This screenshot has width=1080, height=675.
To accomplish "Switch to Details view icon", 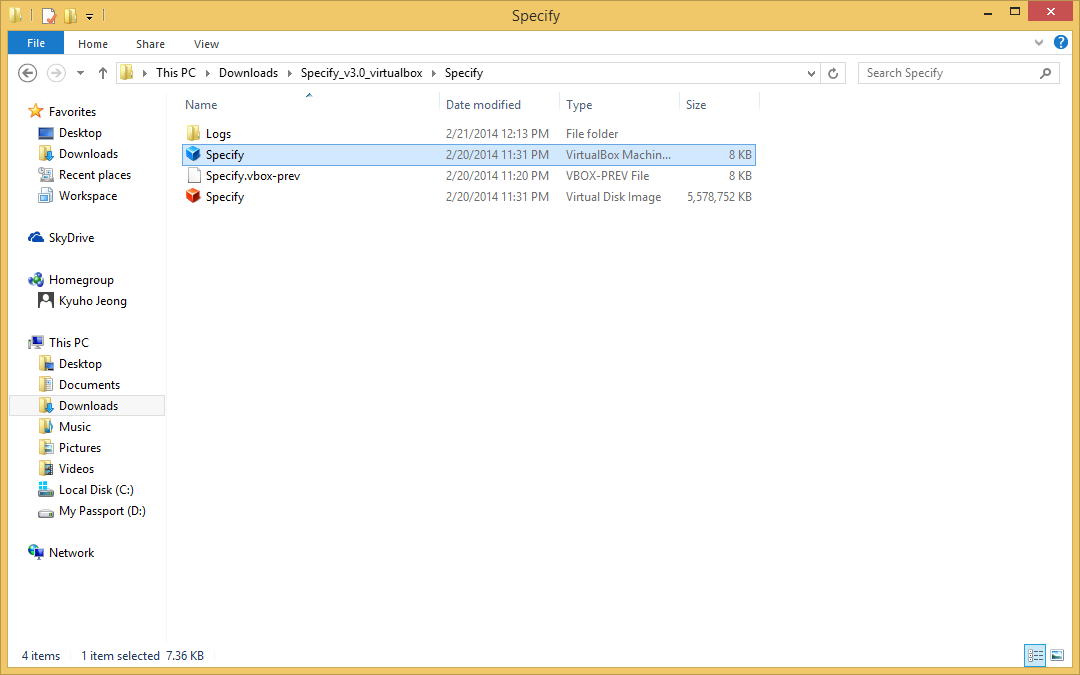I will pyautogui.click(x=1035, y=656).
